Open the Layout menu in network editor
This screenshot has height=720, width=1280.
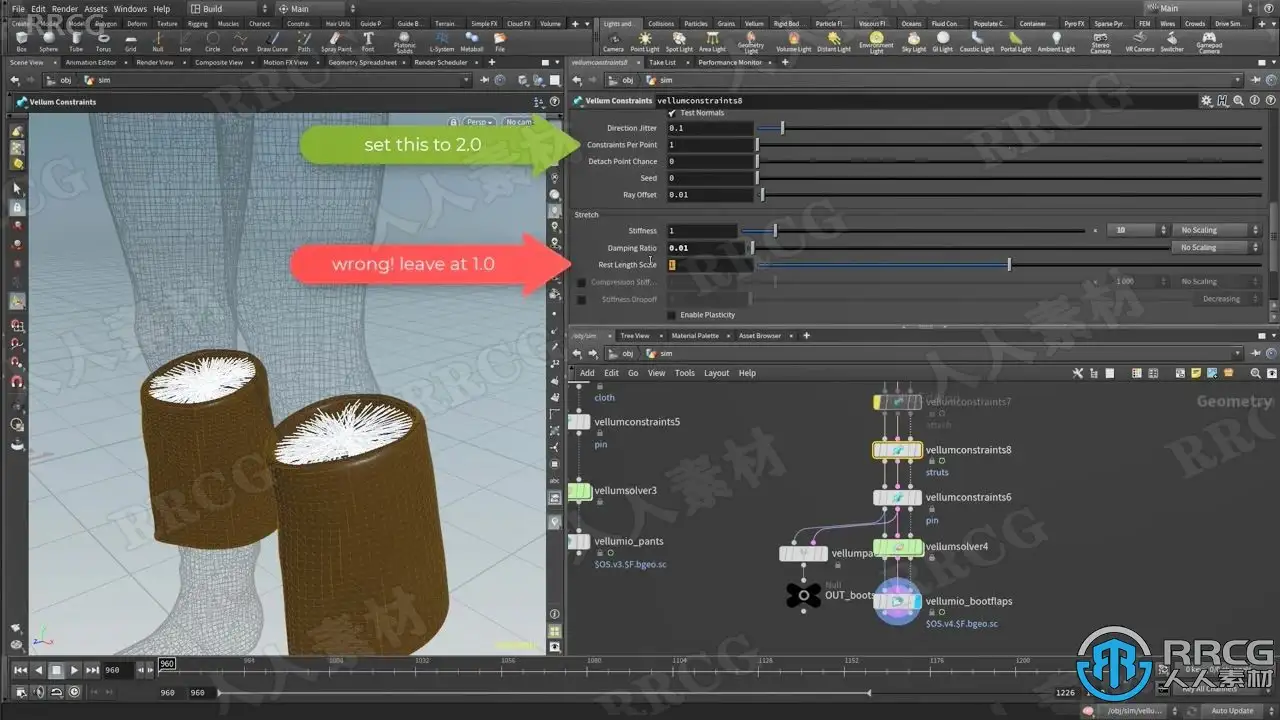point(716,373)
